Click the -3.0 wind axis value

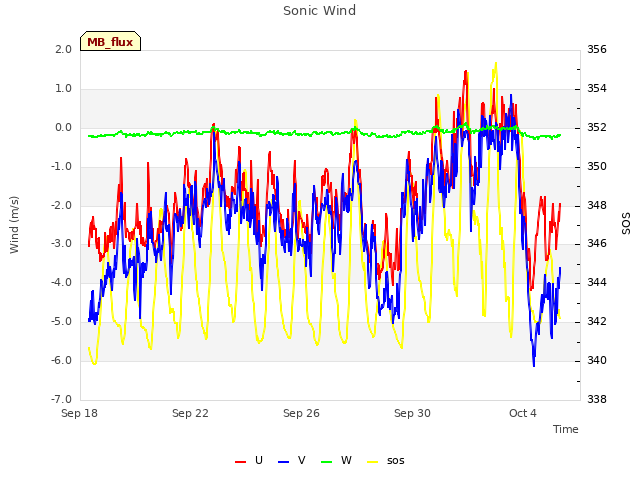61,244
